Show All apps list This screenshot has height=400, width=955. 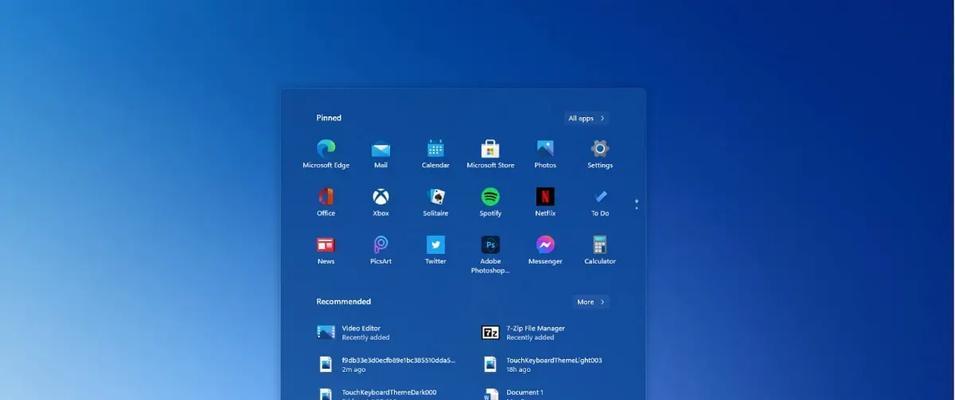[587, 118]
